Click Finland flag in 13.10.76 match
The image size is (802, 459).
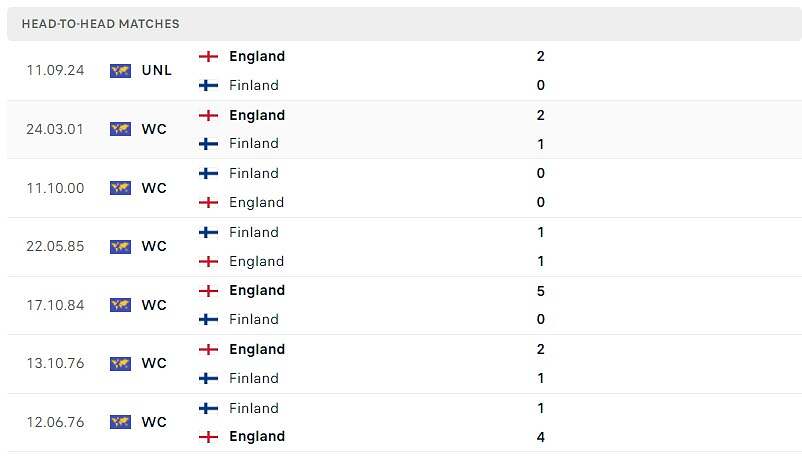(208, 379)
